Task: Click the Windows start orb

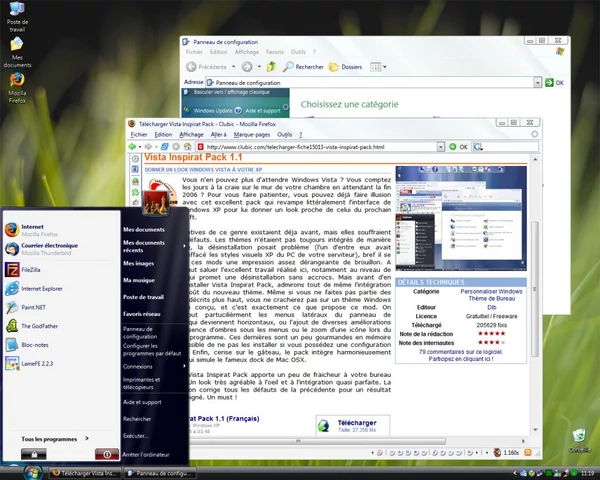Action: [33, 472]
